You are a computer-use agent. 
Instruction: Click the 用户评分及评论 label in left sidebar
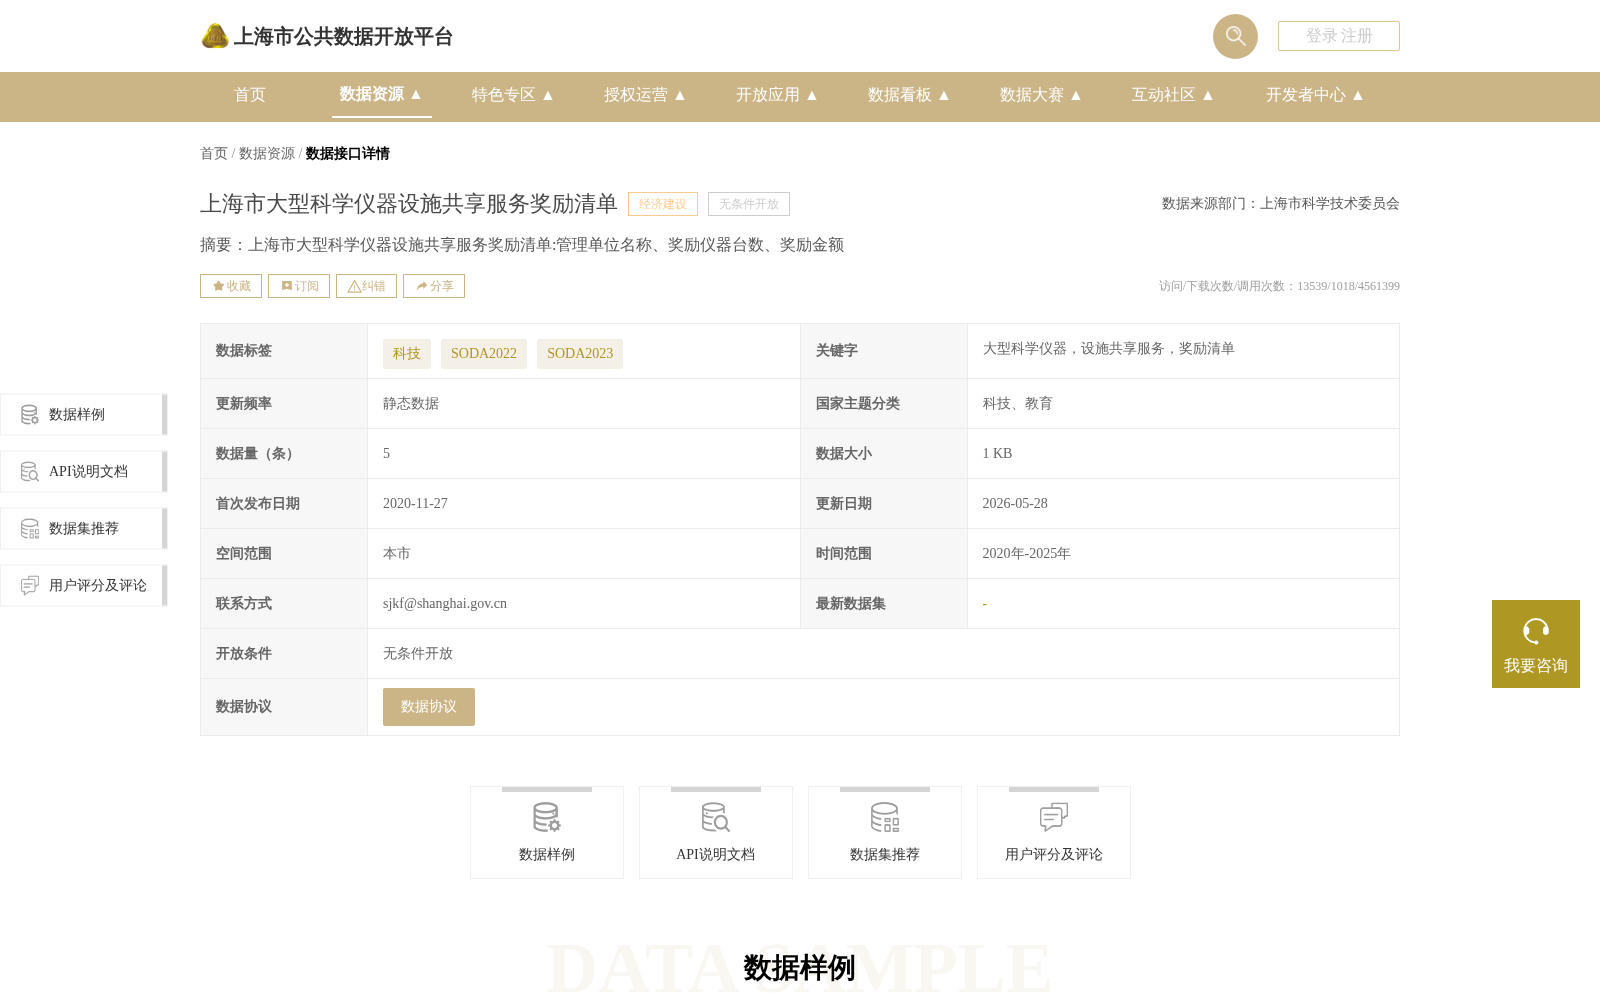98,586
